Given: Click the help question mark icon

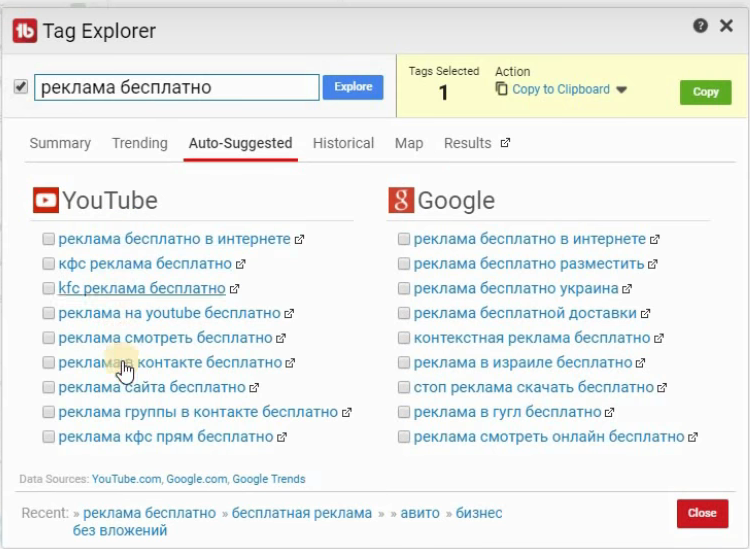Looking at the screenshot, I should click(x=700, y=26).
